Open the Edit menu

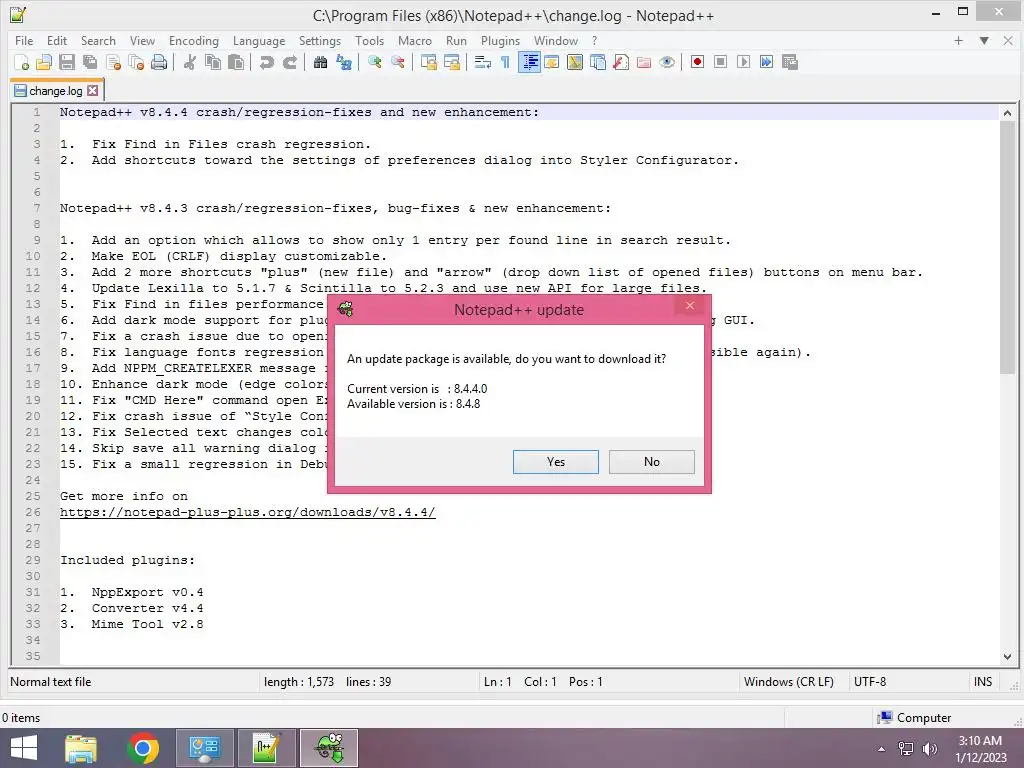(57, 40)
